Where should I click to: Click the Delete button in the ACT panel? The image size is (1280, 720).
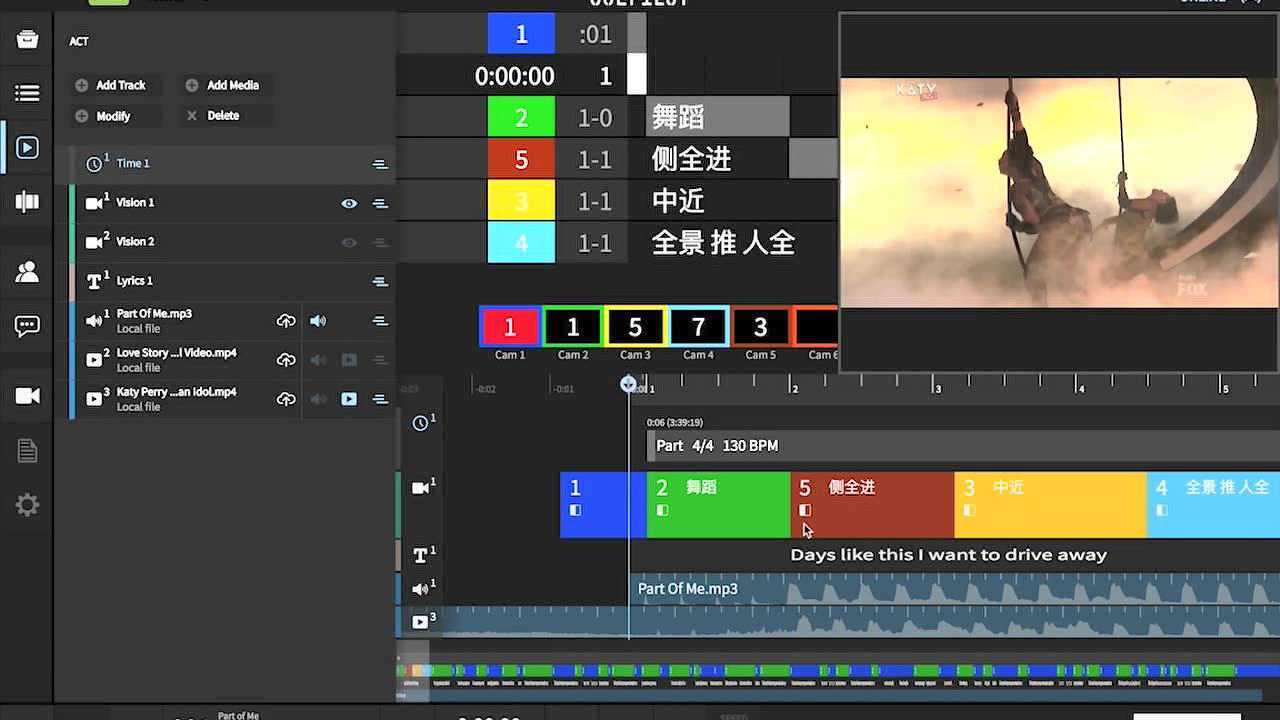click(x=222, y=115)
